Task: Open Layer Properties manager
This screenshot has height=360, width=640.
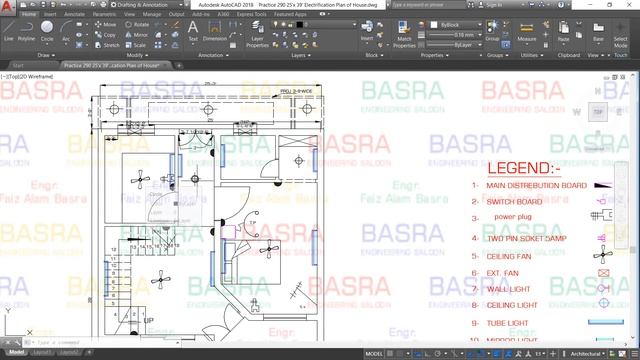Action: pyautogui.click(x=257, y=34)
